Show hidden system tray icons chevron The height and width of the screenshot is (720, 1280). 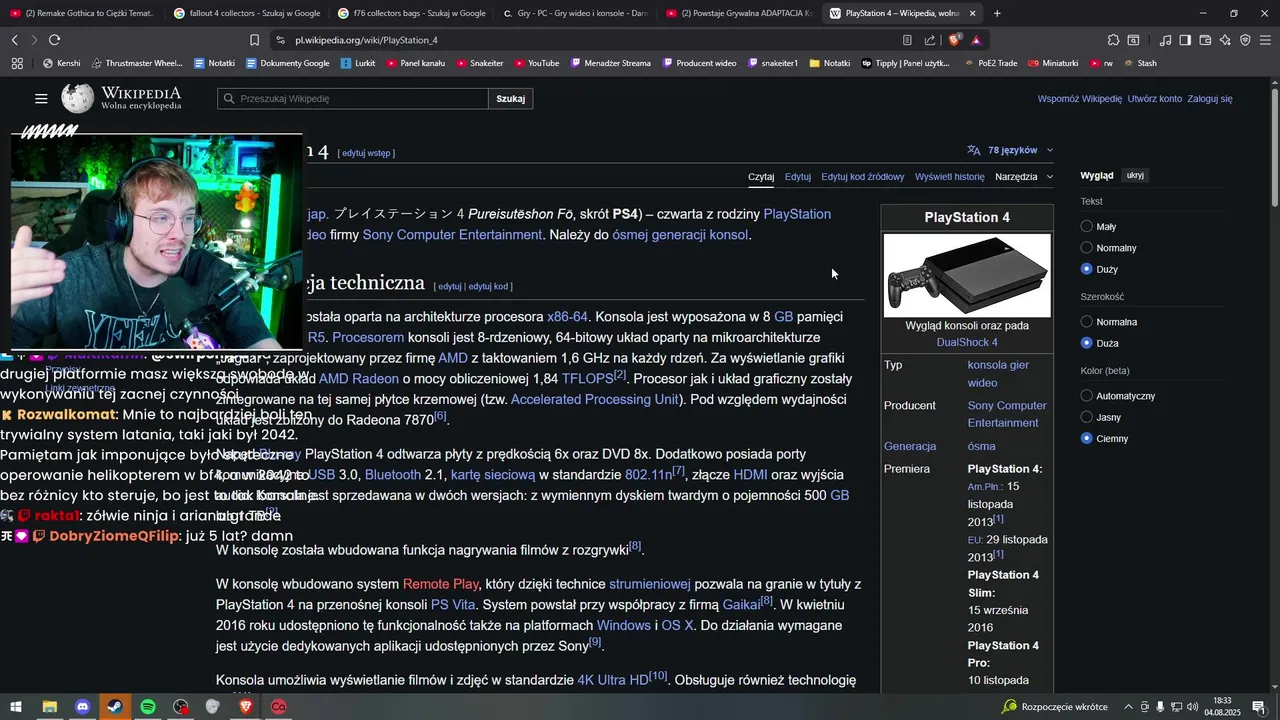click(1129, 707)
